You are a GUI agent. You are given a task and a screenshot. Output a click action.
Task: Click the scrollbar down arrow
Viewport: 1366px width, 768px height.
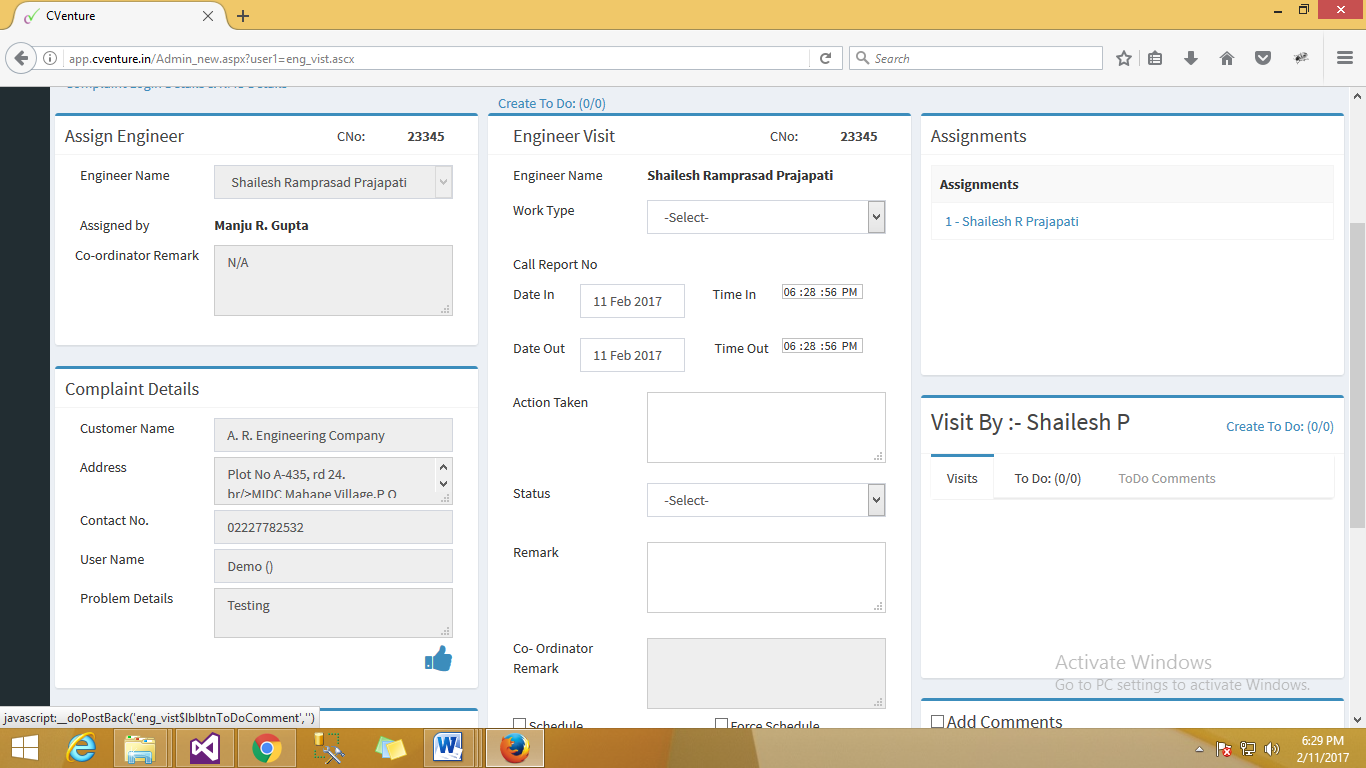(1357, 718)
